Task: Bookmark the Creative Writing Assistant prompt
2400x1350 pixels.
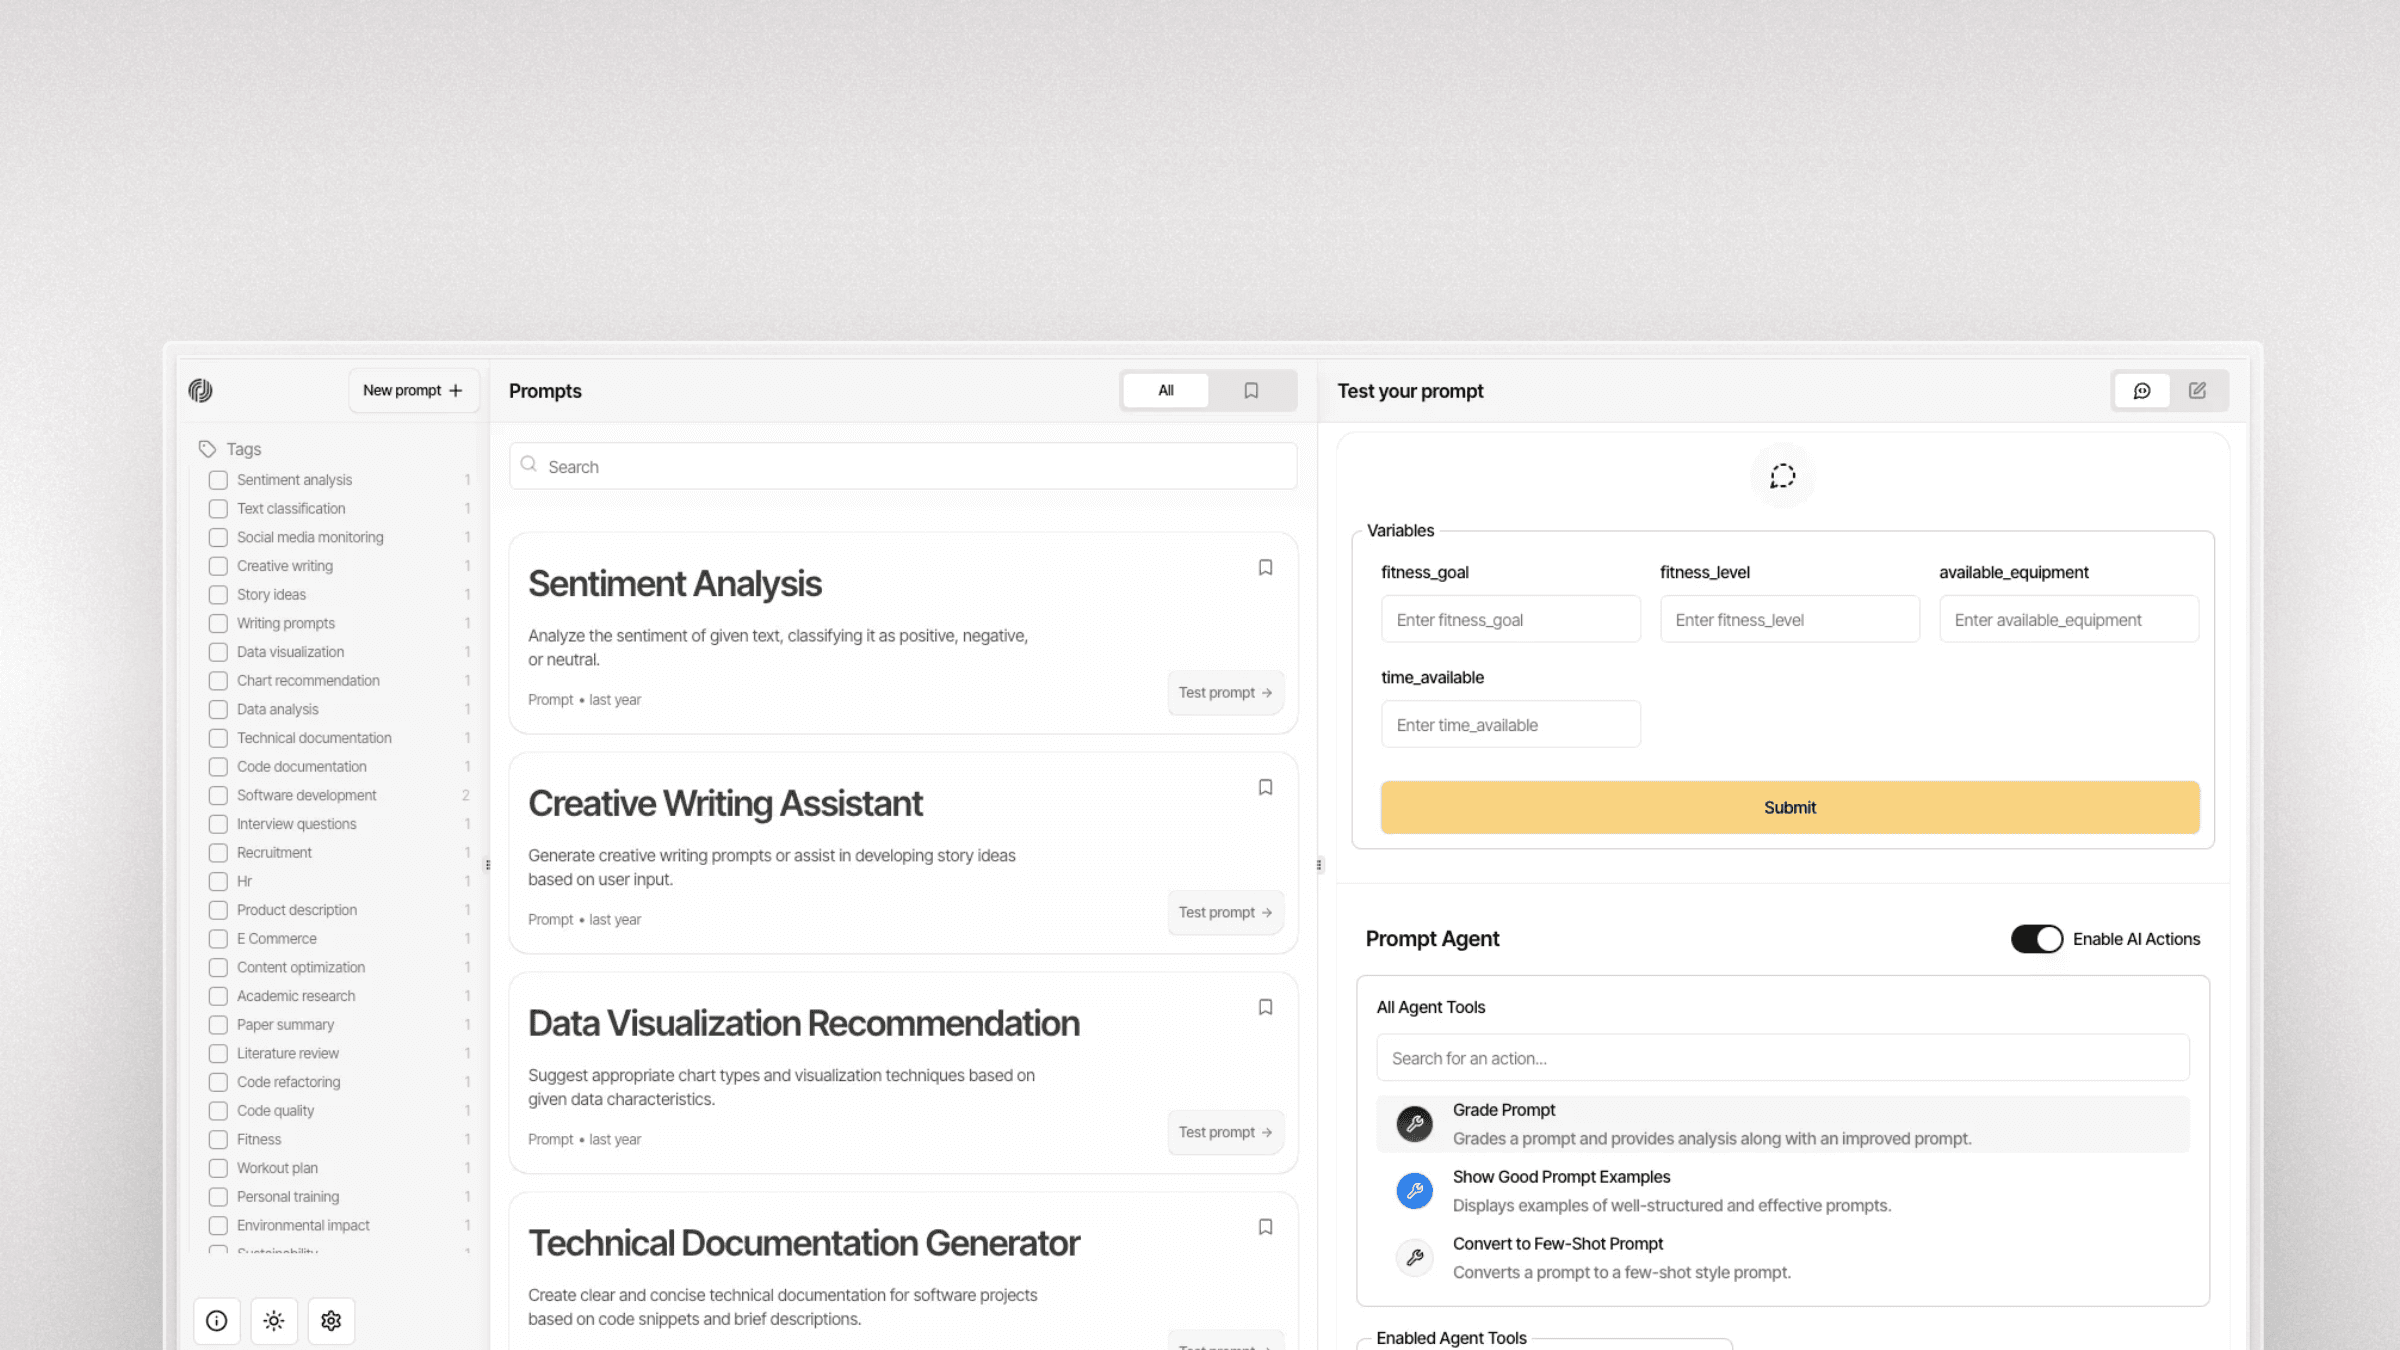Action: (x=1265, y=787)
